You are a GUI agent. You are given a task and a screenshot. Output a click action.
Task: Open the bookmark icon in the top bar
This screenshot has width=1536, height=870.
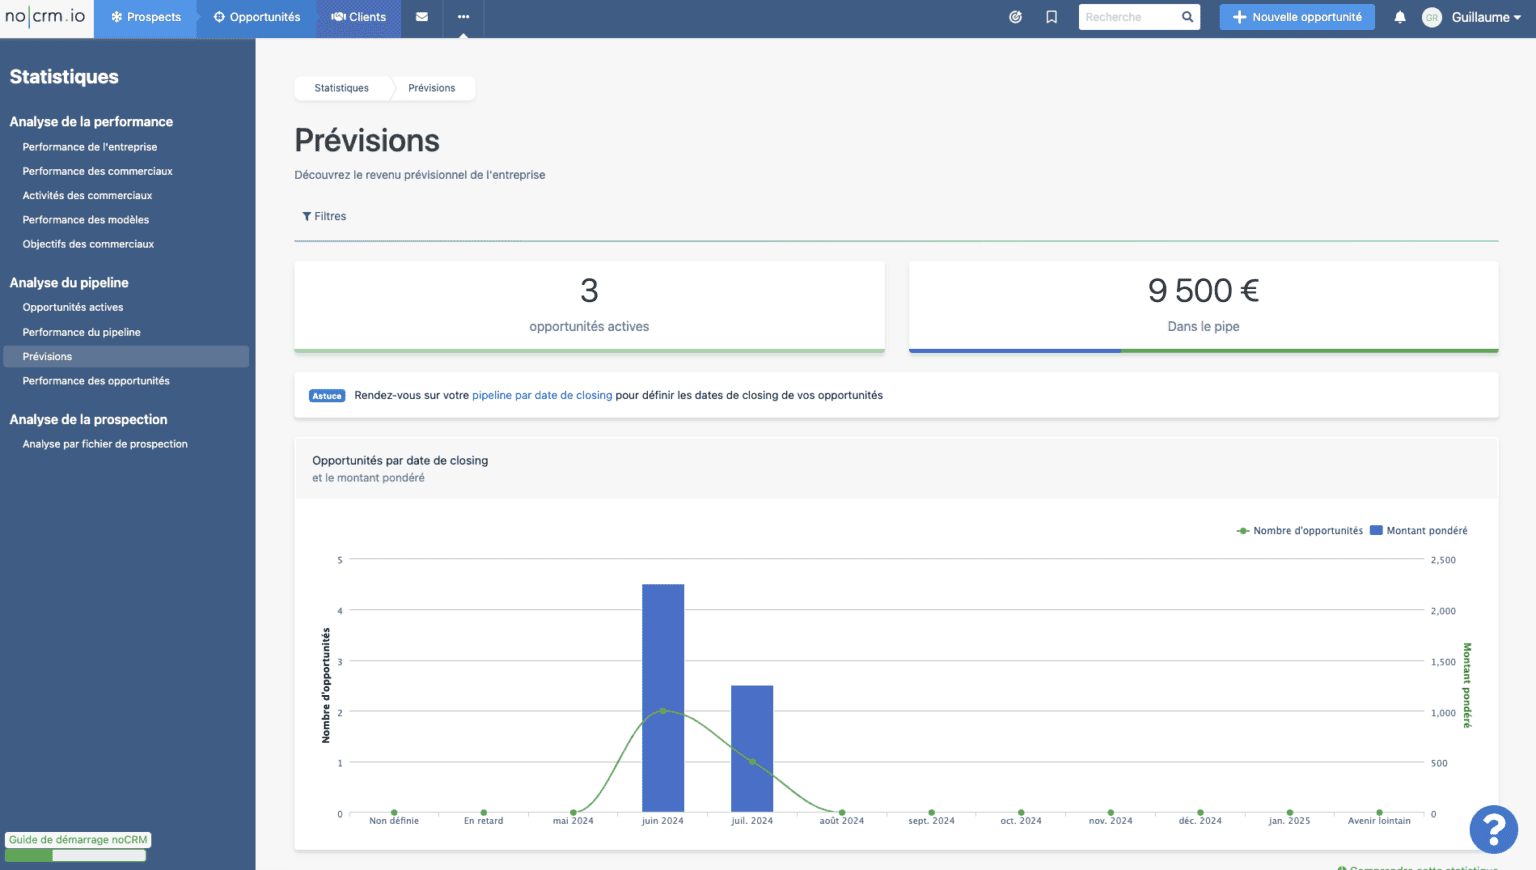[1051, 17]
